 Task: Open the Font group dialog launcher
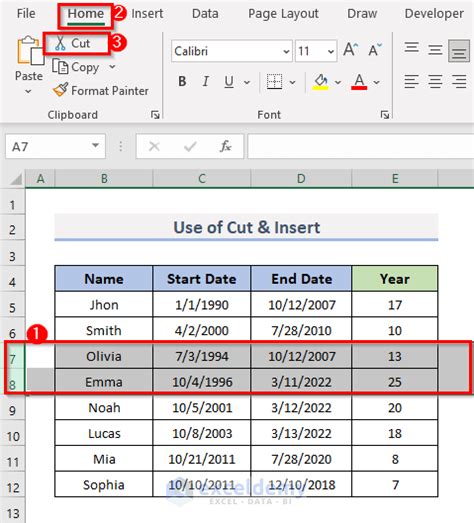[385, 115]
